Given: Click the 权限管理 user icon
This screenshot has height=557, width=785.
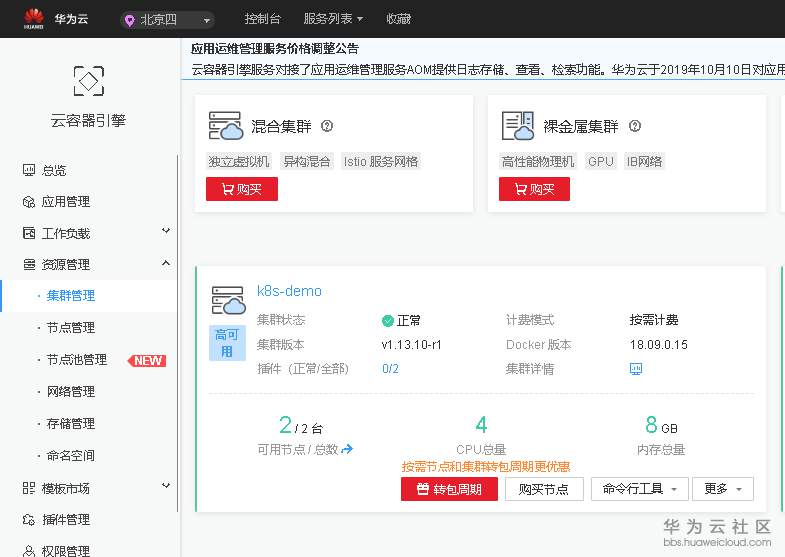Looking at the screenshot, I should [29, 551].
